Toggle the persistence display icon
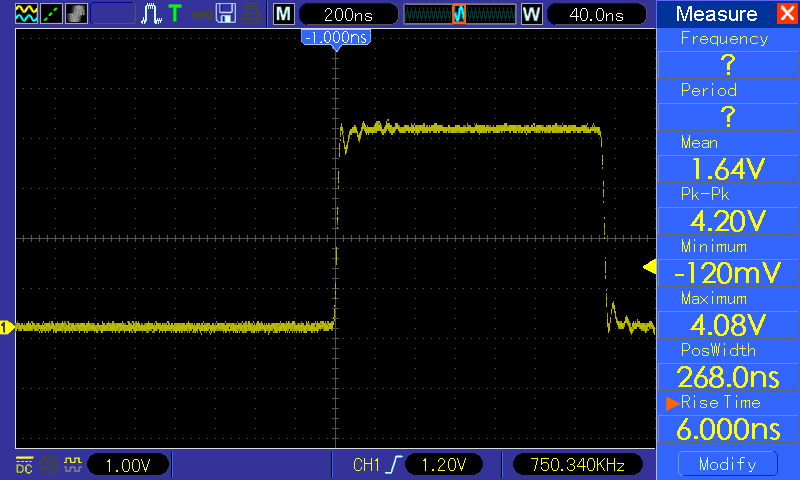This screenshot has width=800, height=480. point(77,14)
